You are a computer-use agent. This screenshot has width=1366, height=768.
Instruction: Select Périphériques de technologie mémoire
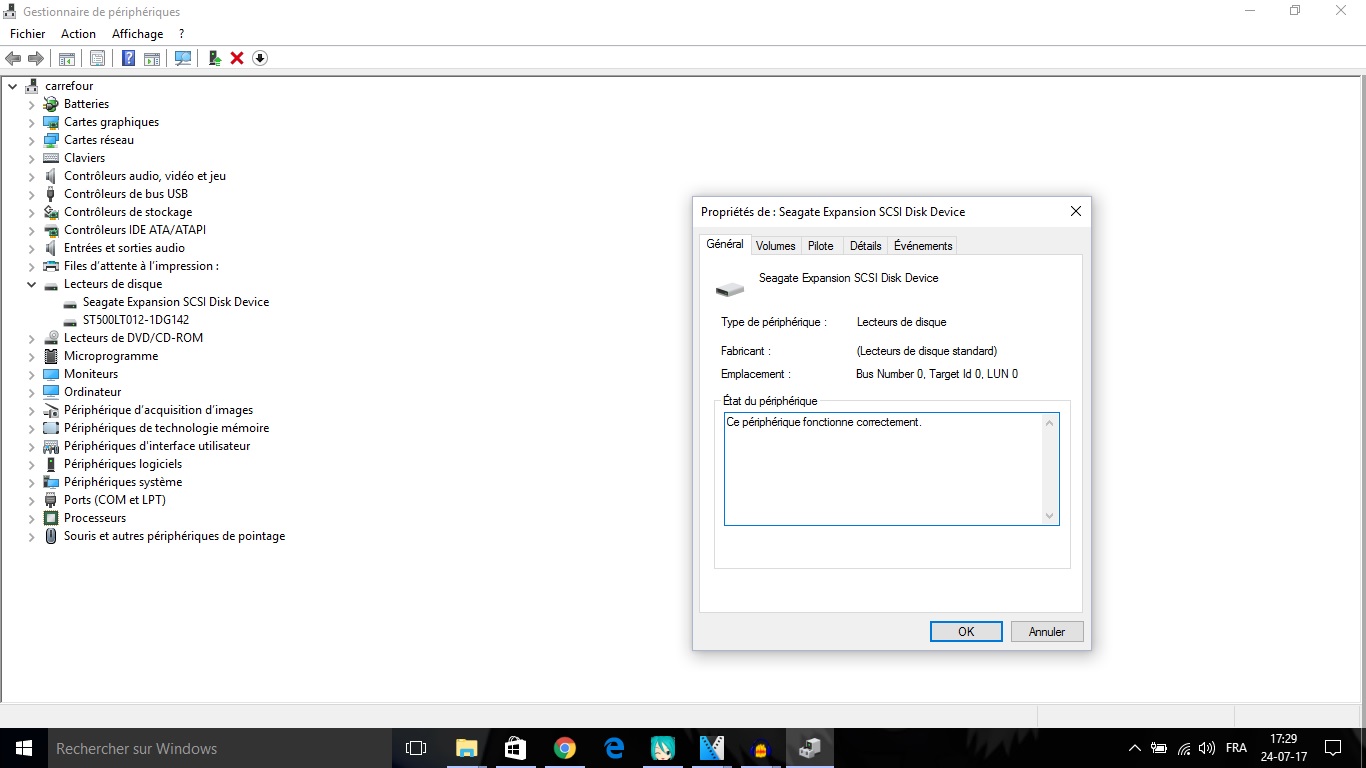tap(166, 428)
